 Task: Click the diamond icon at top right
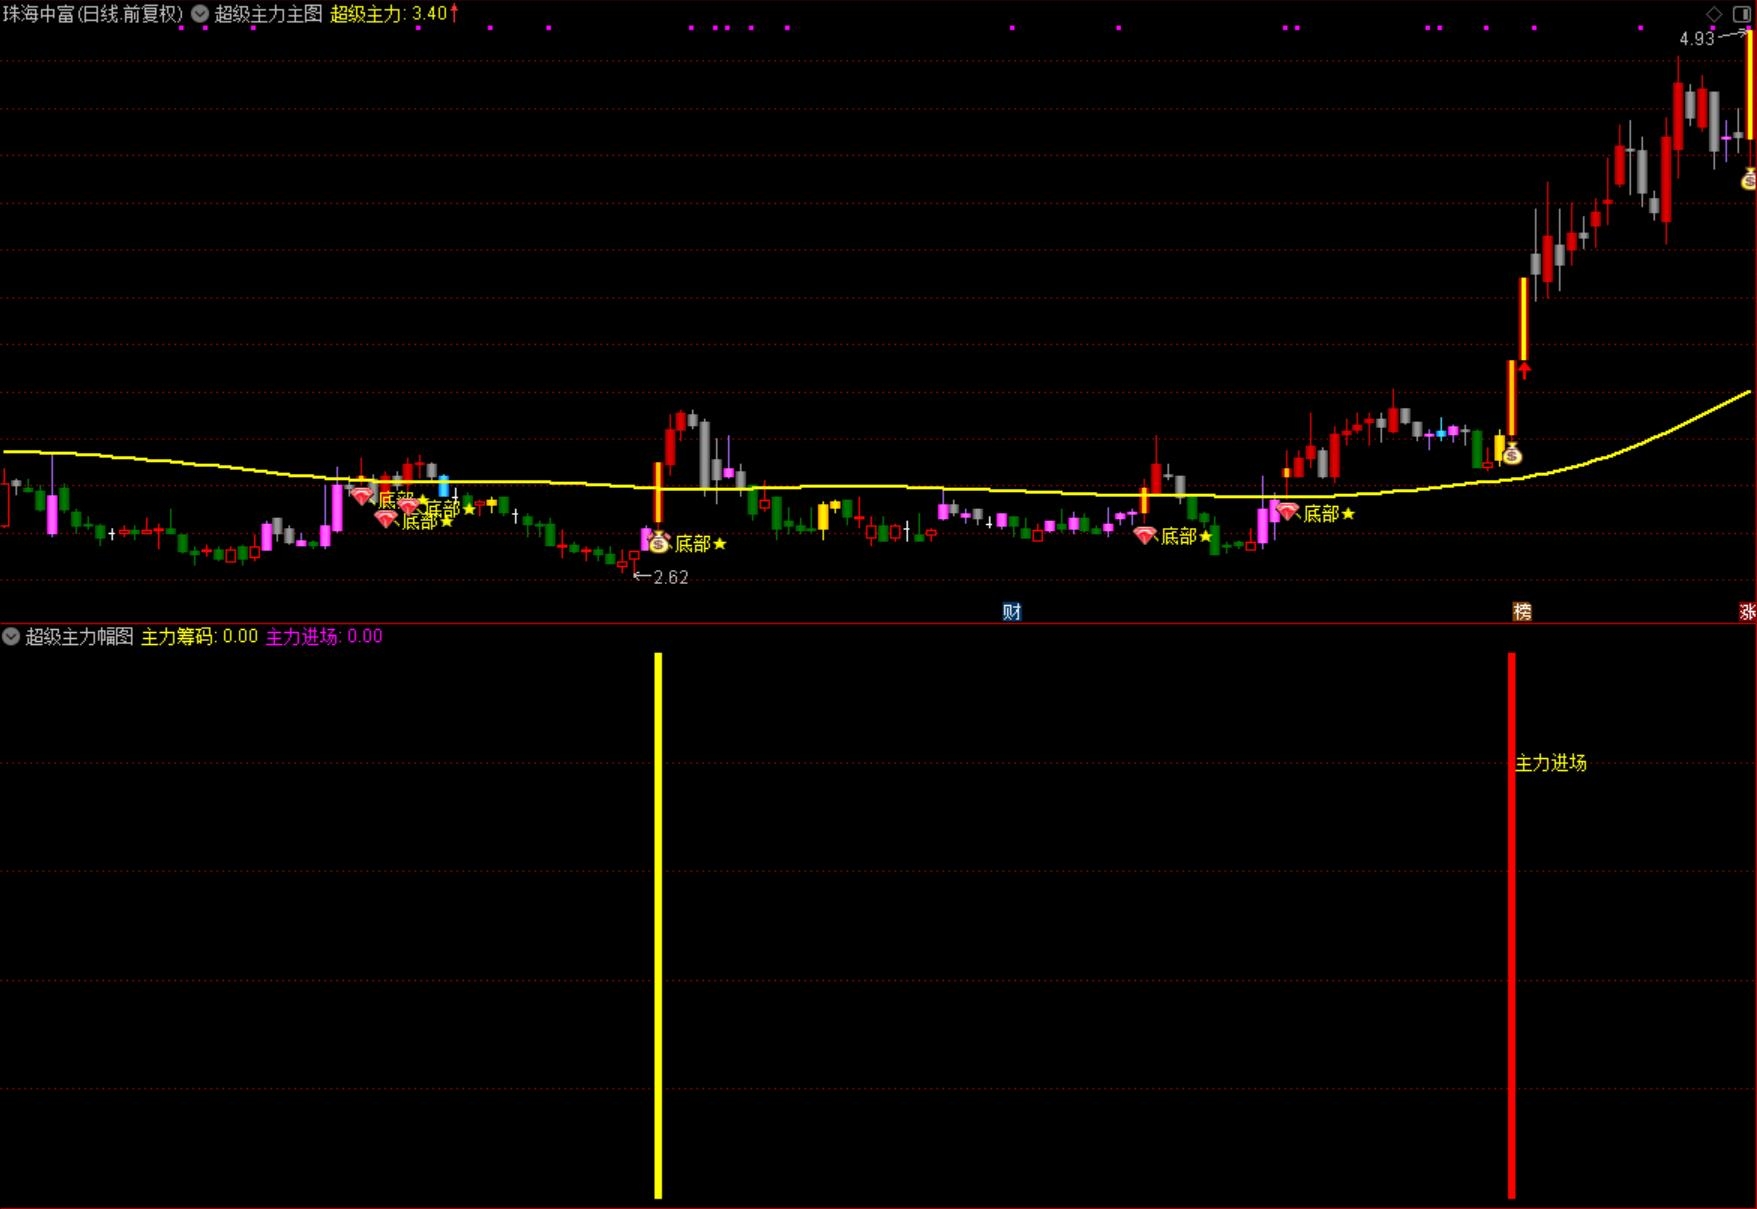coord(1714,14)
